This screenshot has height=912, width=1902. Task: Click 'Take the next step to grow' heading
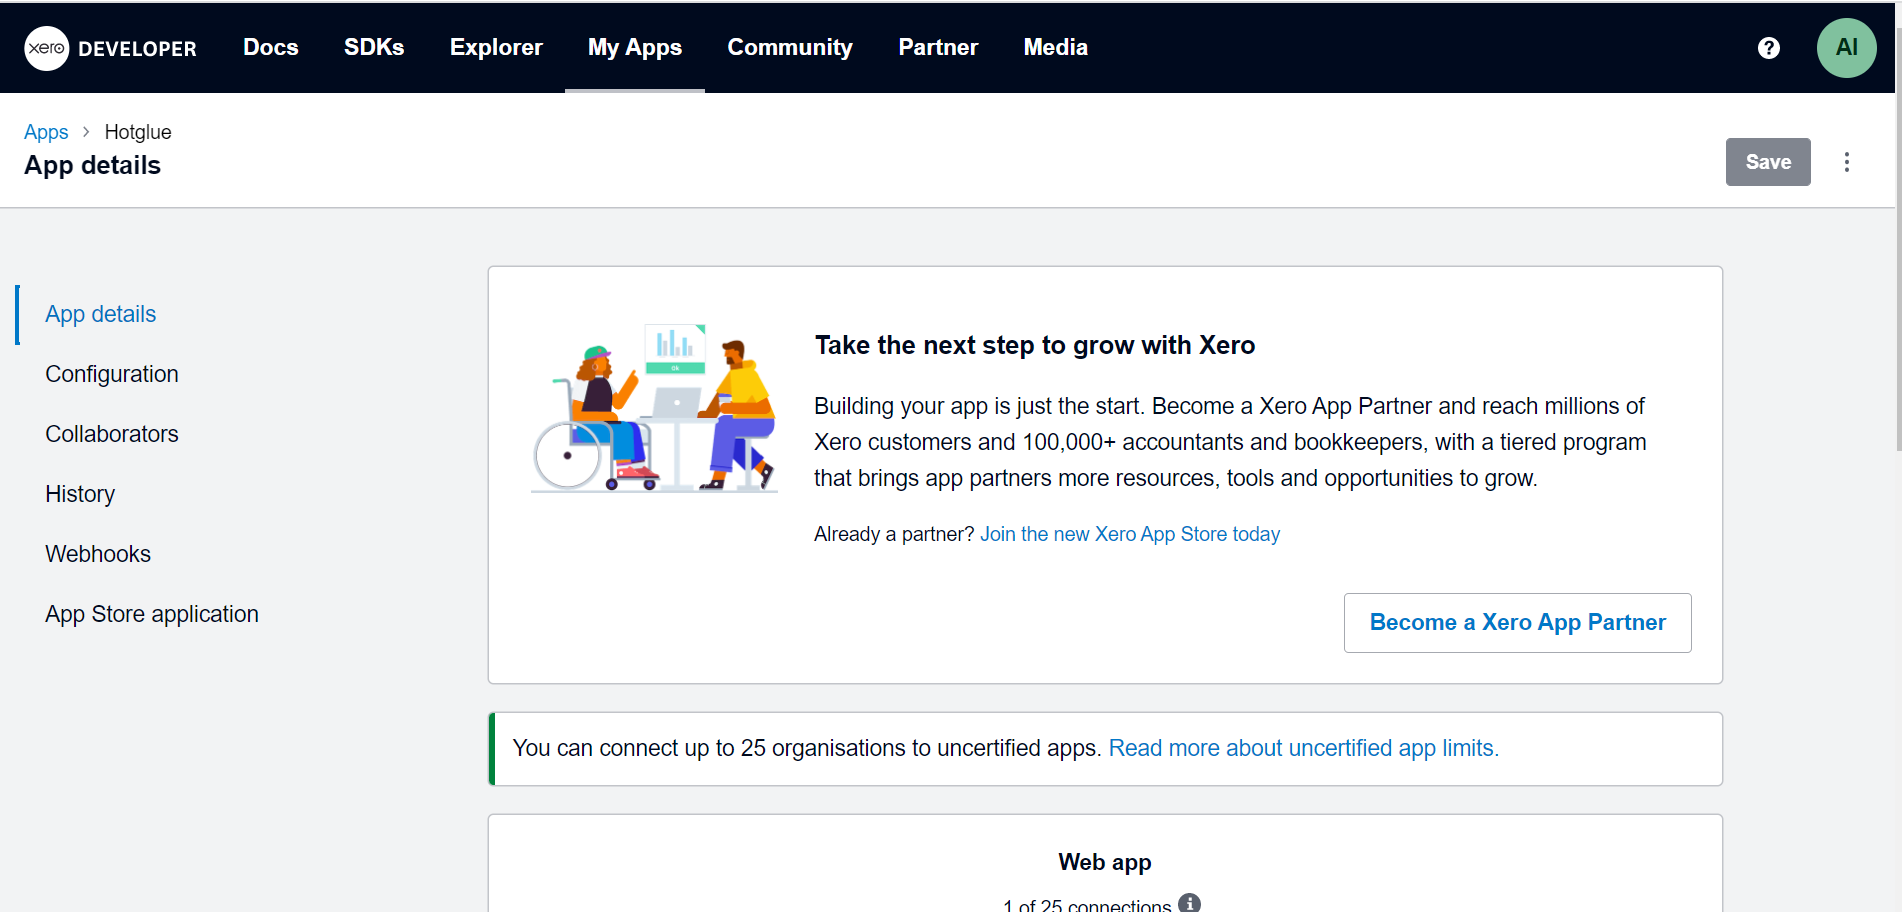(1035, 345)
